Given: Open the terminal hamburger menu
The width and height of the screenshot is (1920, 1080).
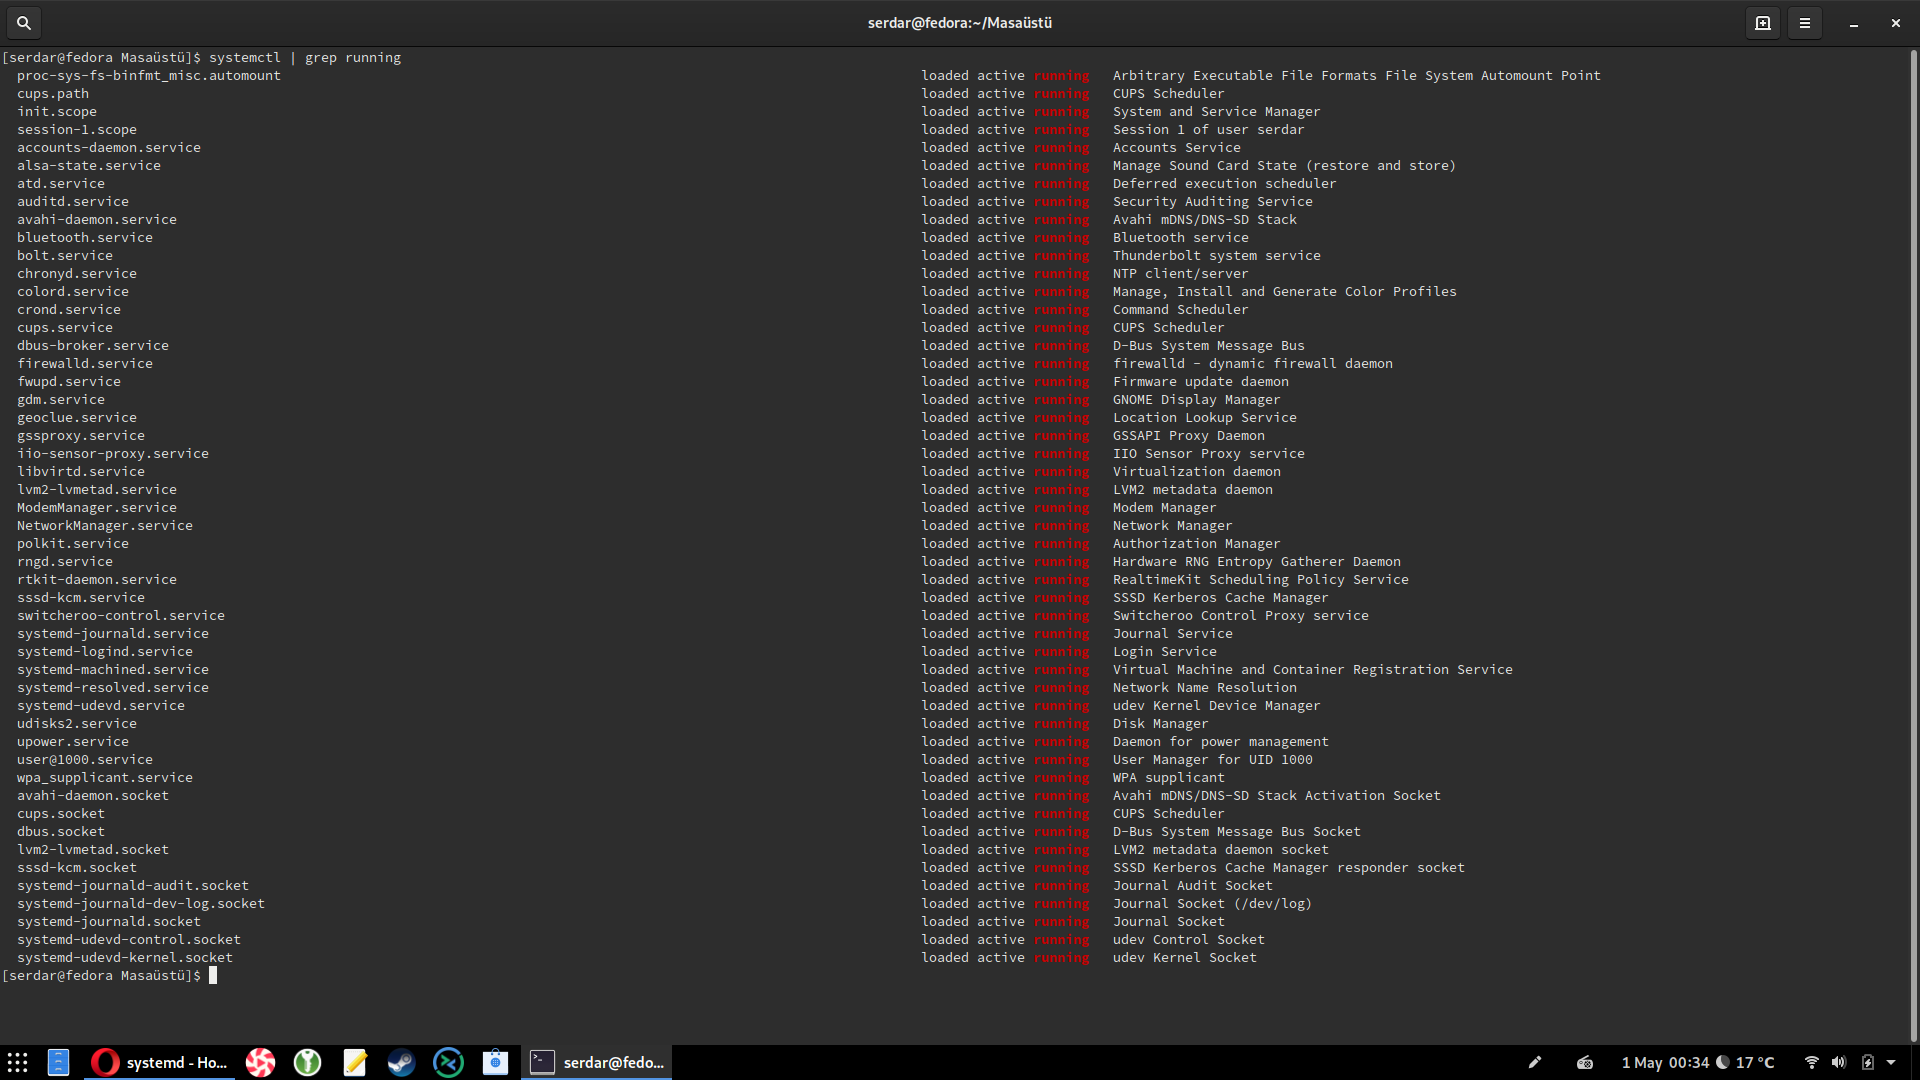Looking at the screenshot, I should pyautogui.click(x=1805, y=22).
